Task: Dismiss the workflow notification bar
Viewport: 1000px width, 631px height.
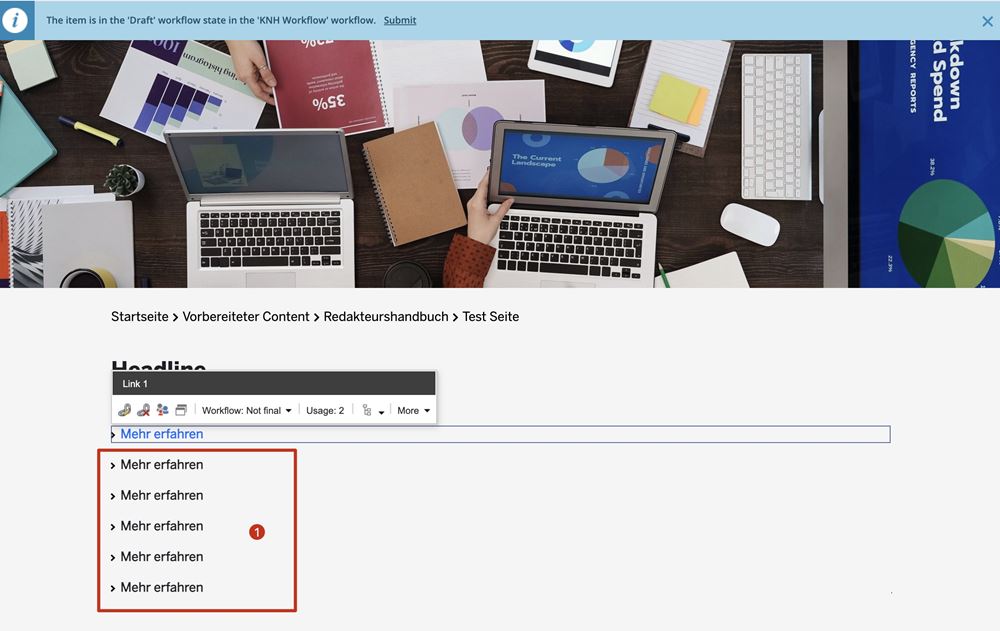Action: click(x=987, y=21)
